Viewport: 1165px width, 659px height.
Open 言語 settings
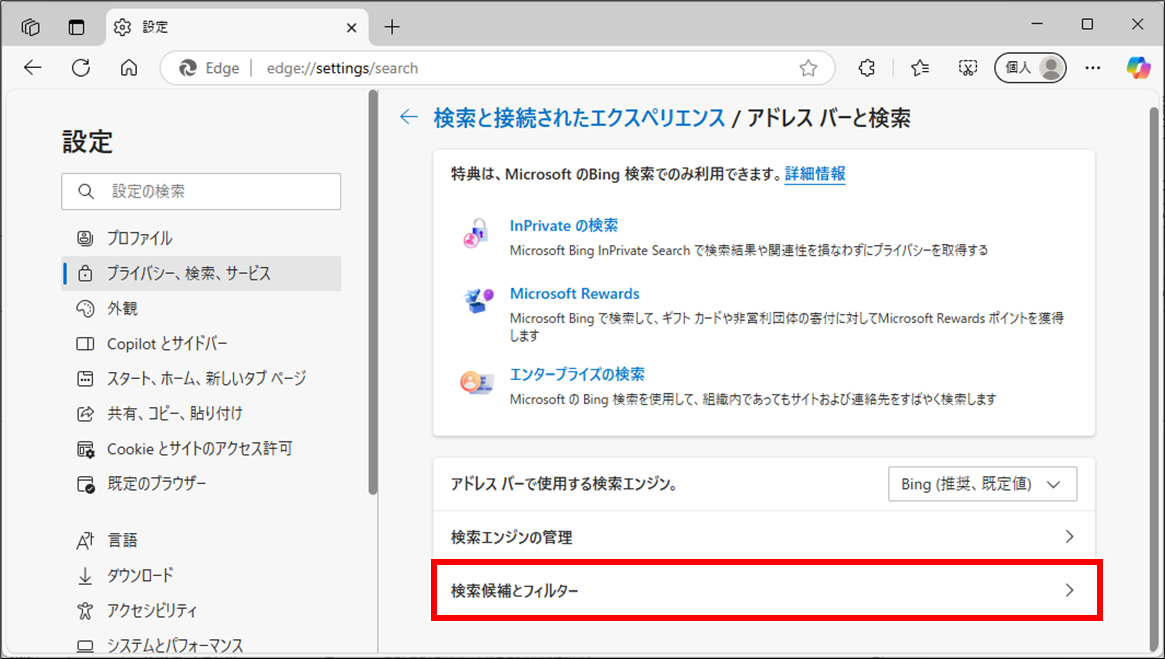tap(201, 540)
